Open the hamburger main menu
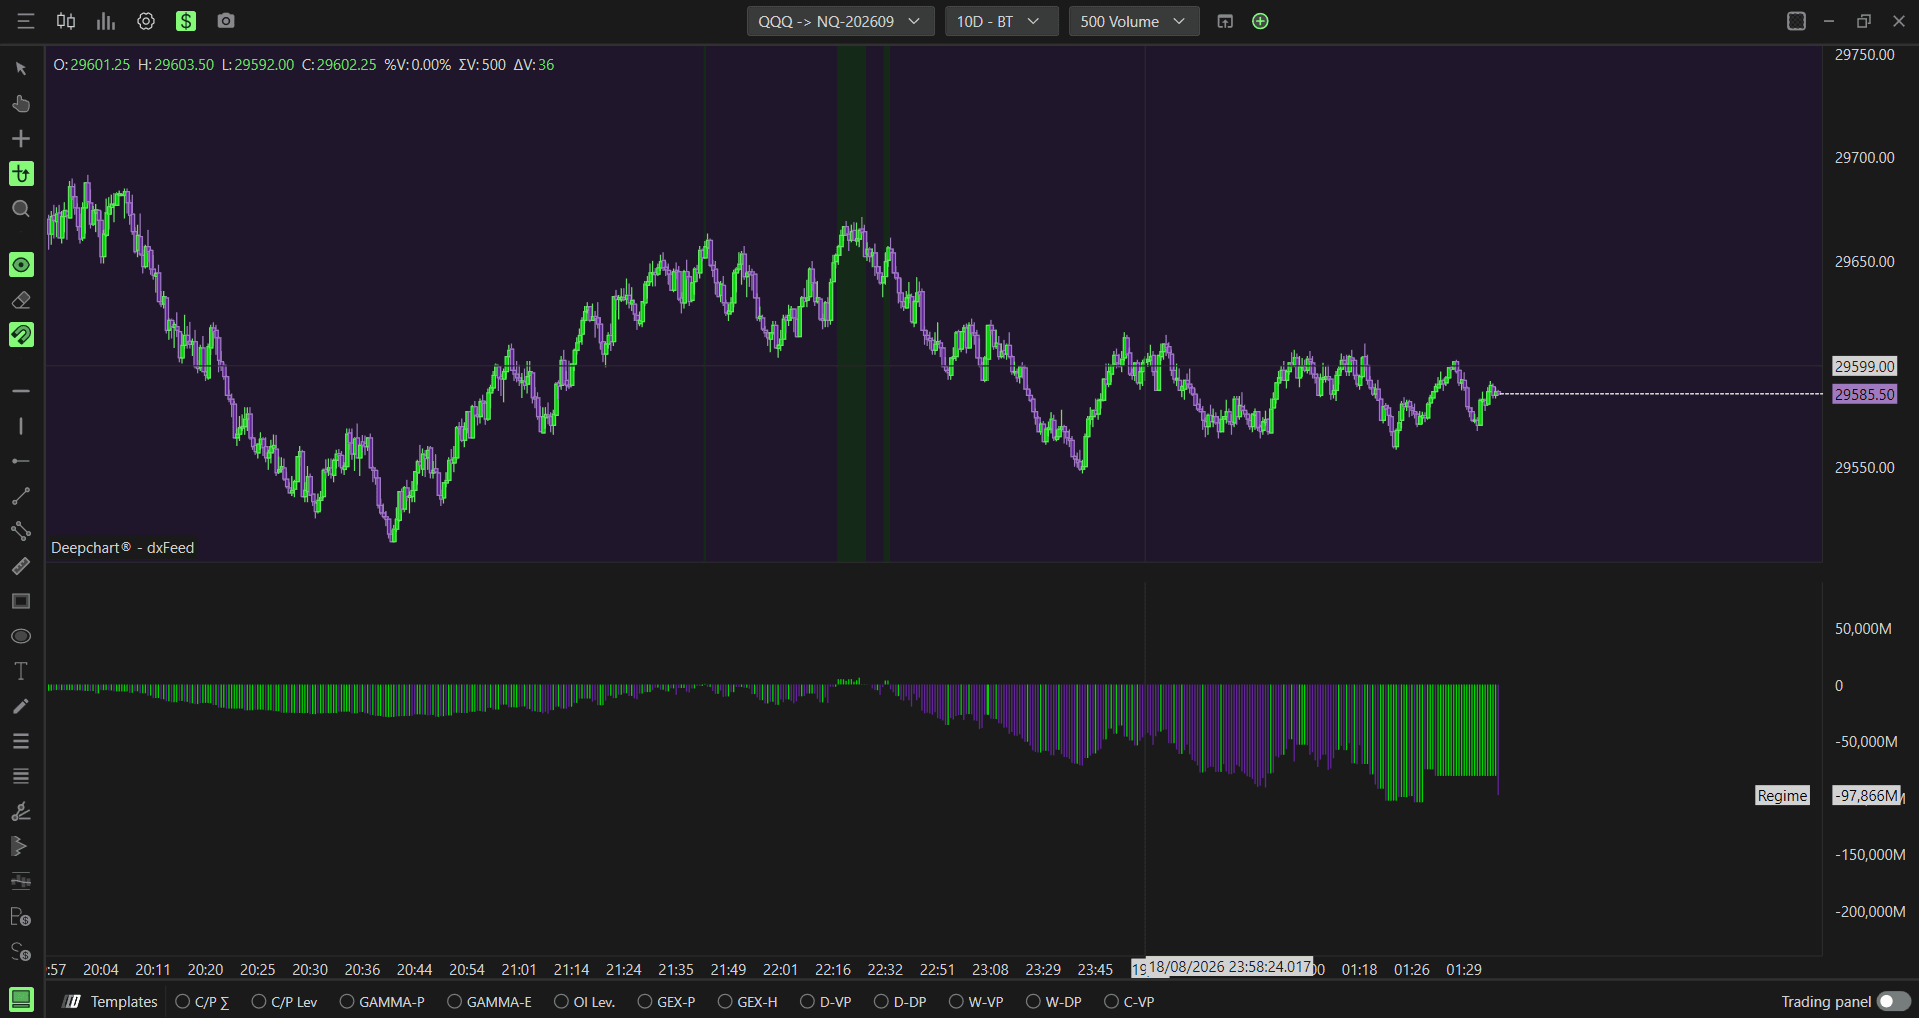Viewport: 1919px width, 1018px height. tap(26, 21)
